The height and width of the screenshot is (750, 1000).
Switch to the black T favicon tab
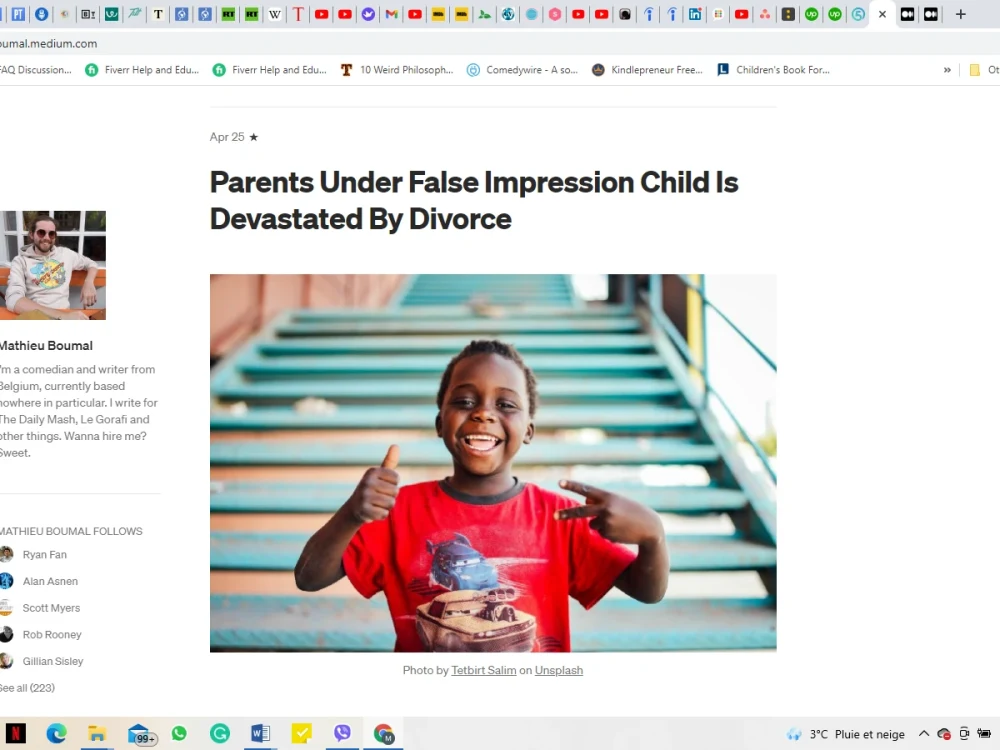(158, 14)
